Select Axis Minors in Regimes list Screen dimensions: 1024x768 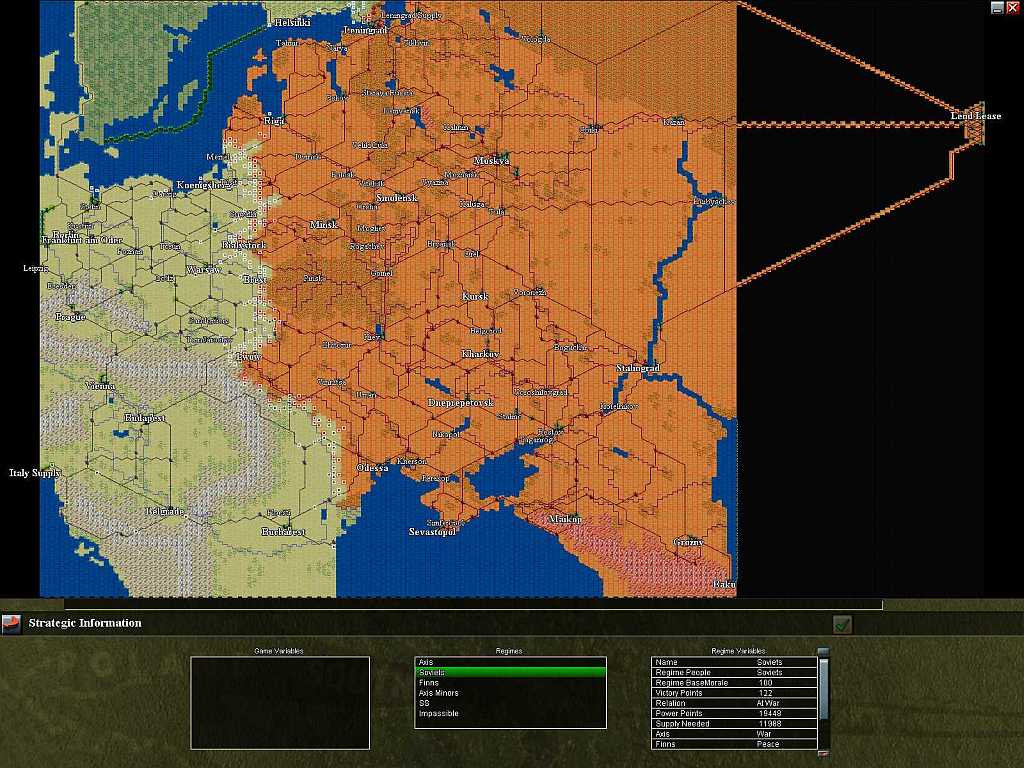pyautogui.click(x=510, y=693)
